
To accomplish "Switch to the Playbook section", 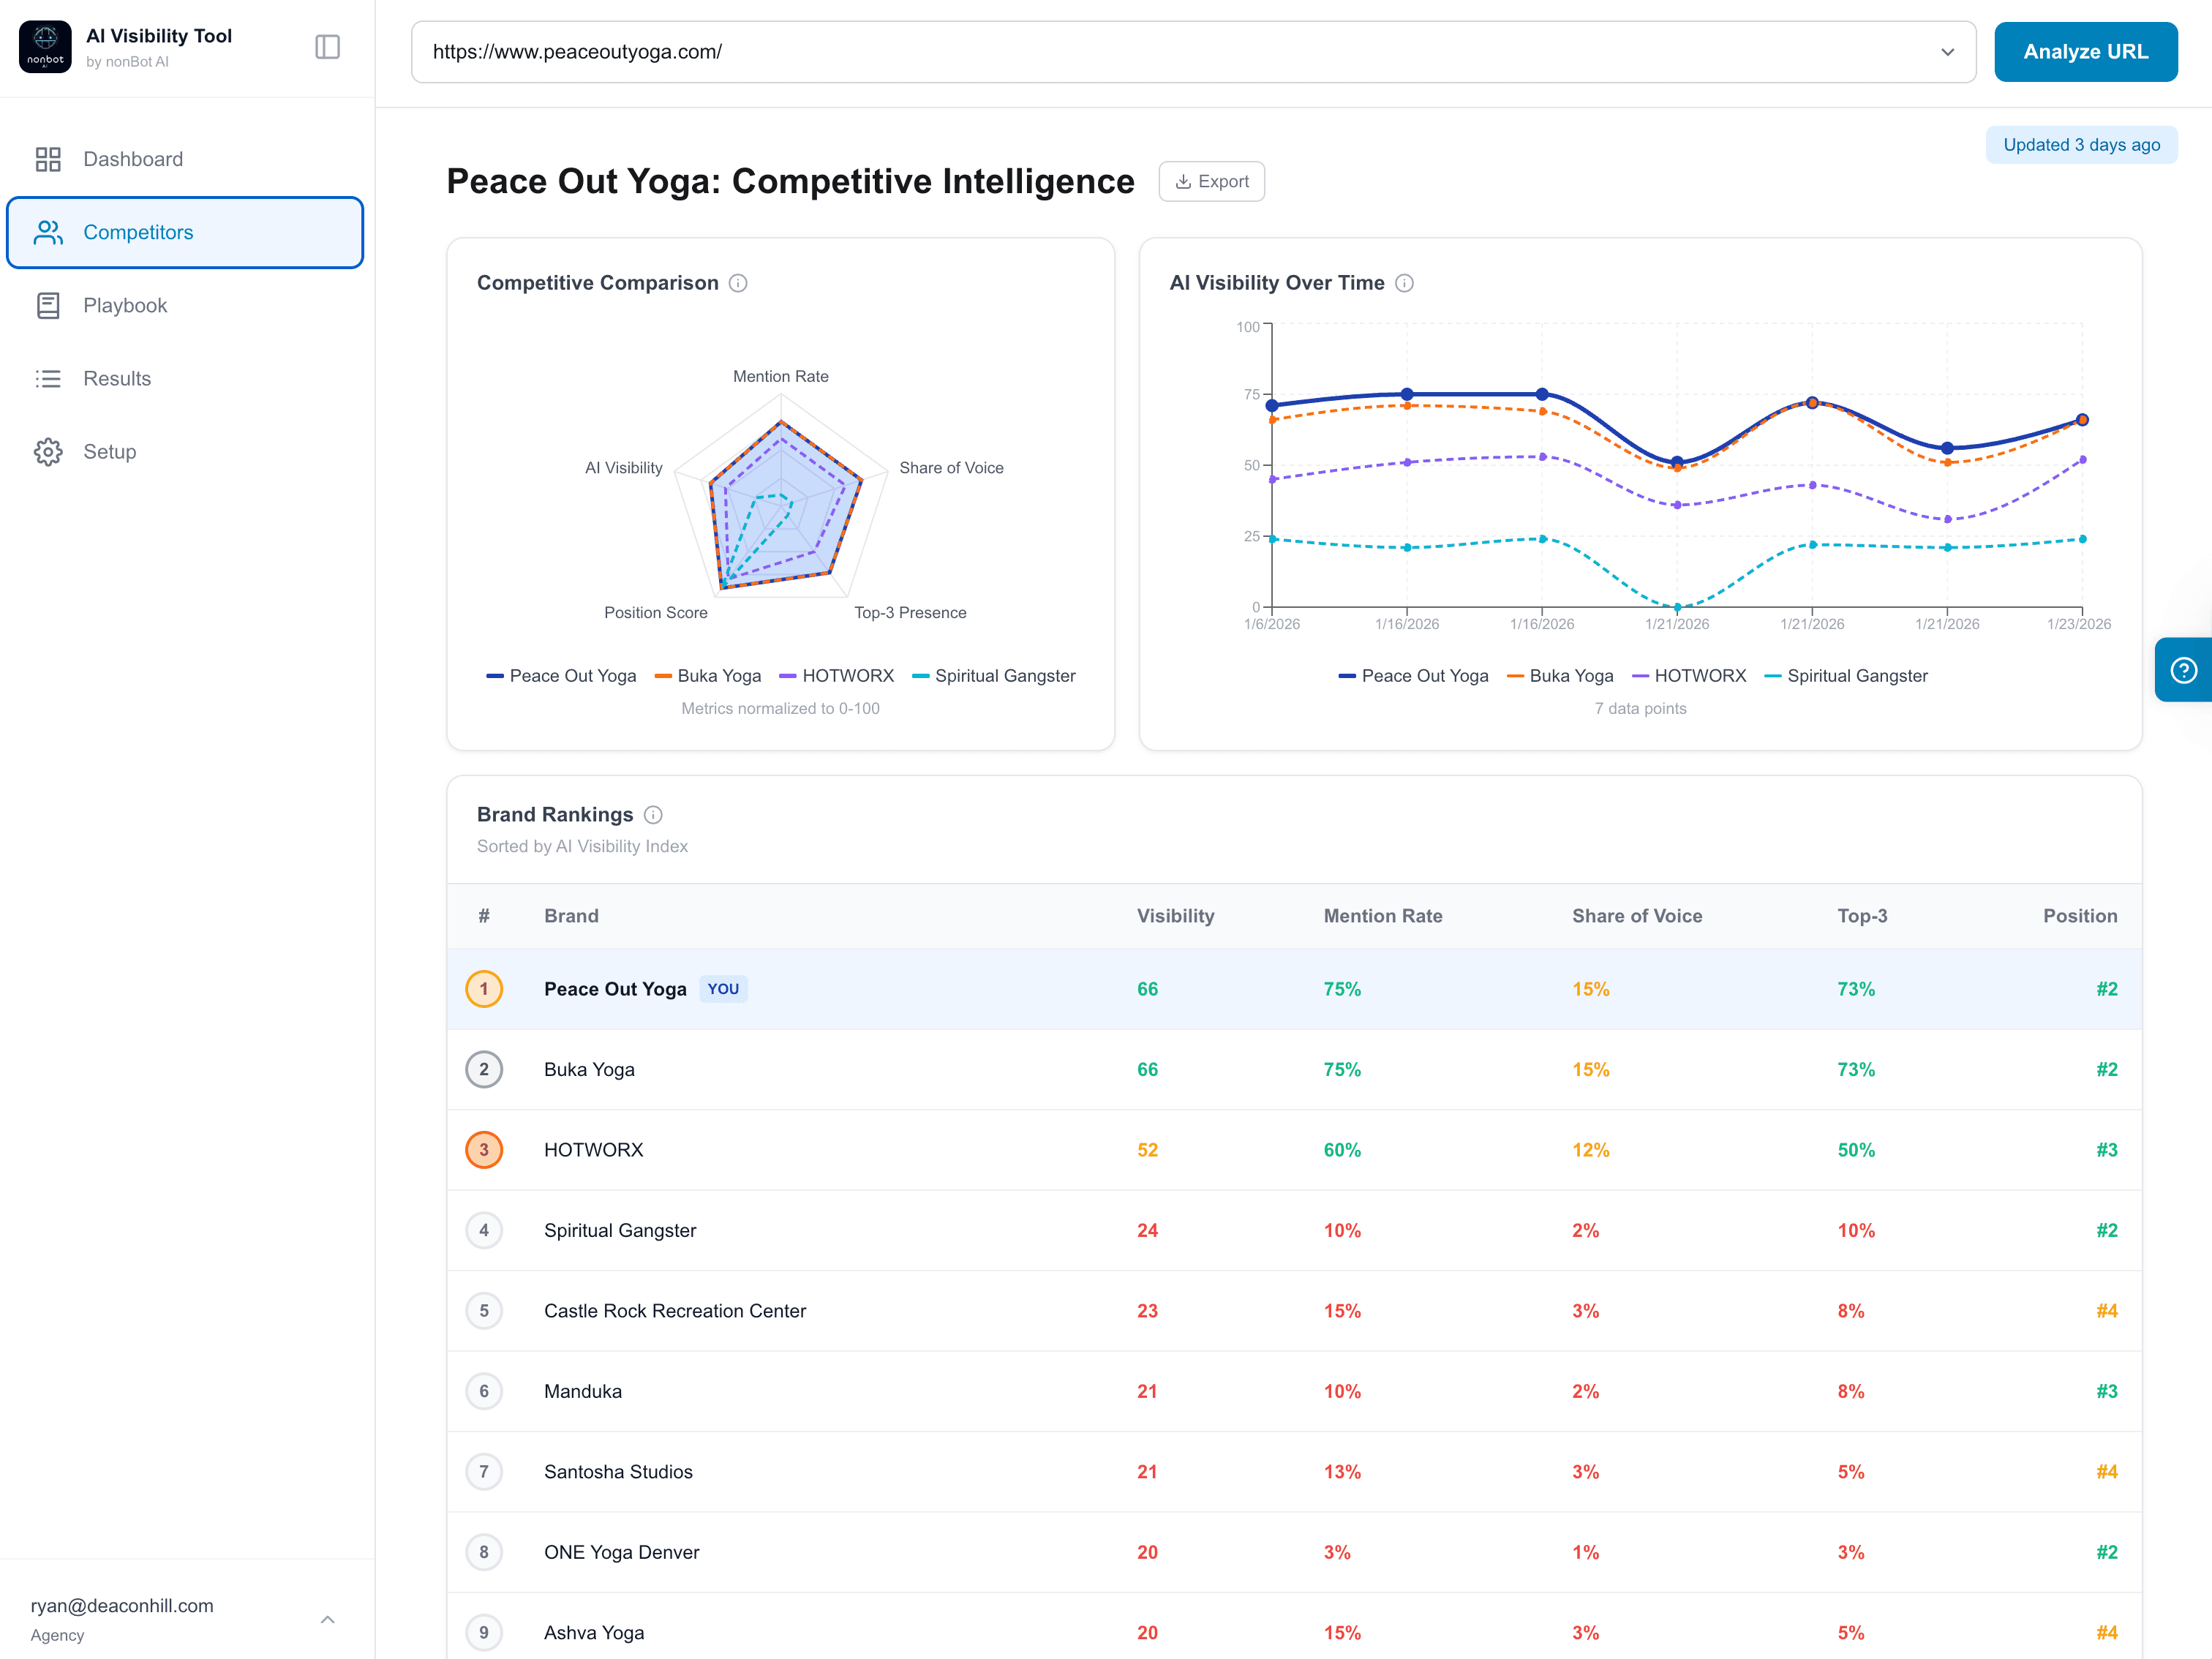I will click(124, 305).
